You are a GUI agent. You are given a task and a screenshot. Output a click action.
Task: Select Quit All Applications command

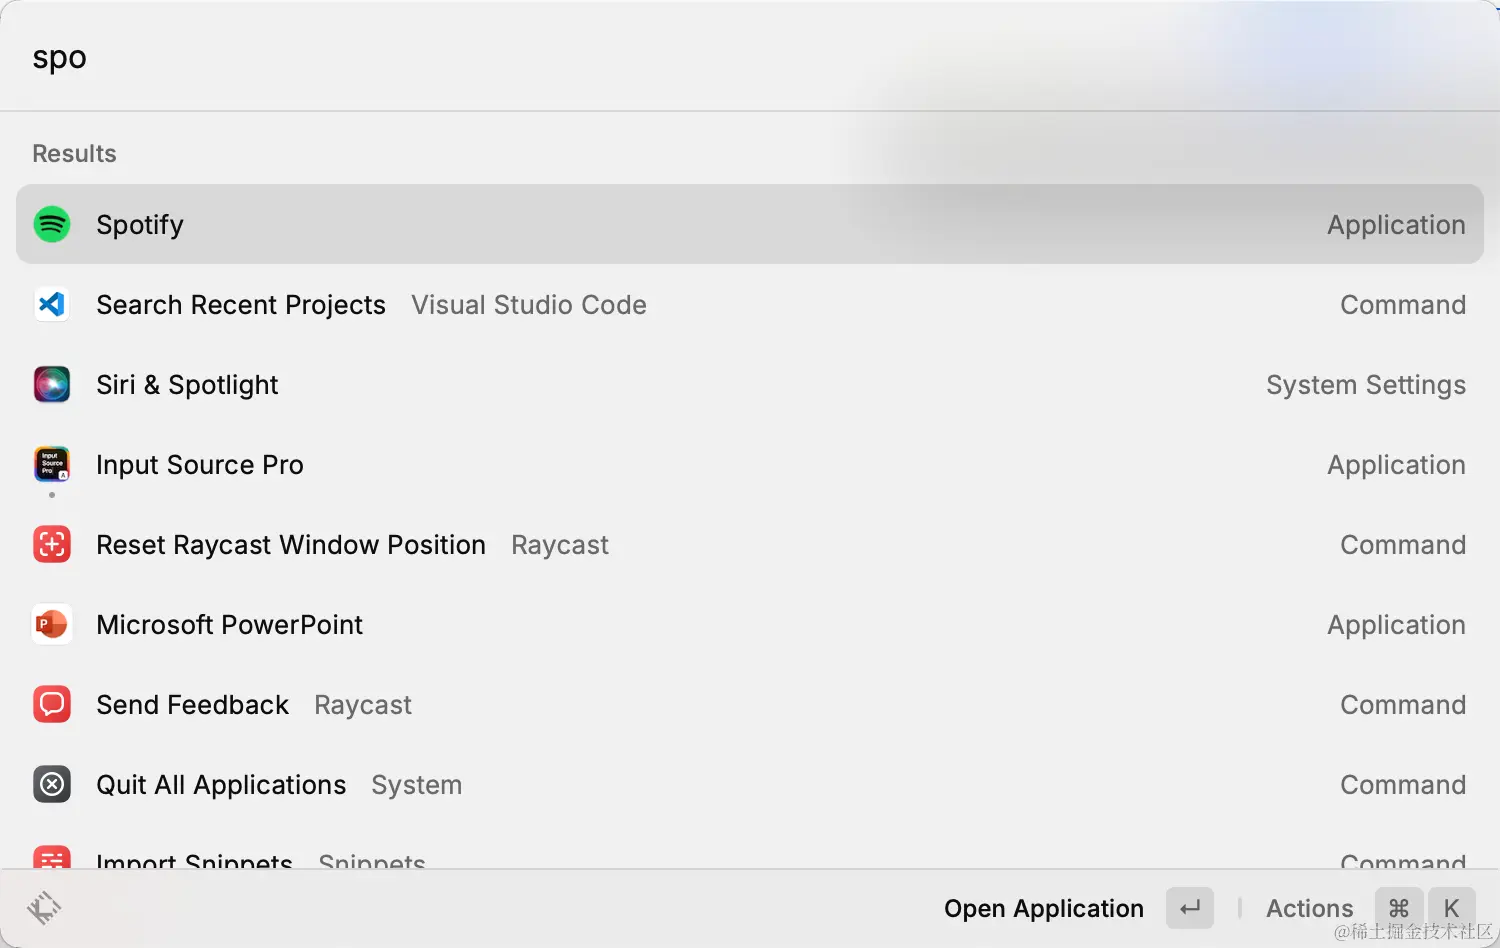click(x=750, y=784)
